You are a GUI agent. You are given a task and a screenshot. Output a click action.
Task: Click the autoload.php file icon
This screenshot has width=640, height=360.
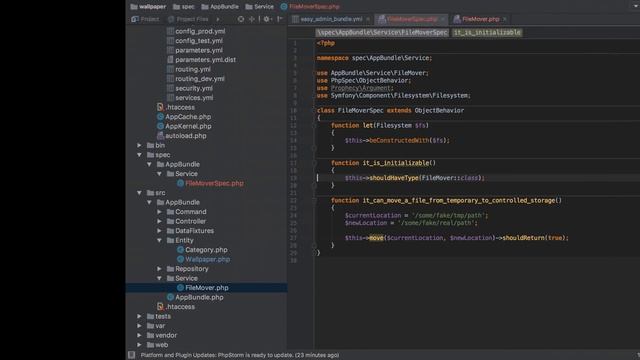coord(160,136)
